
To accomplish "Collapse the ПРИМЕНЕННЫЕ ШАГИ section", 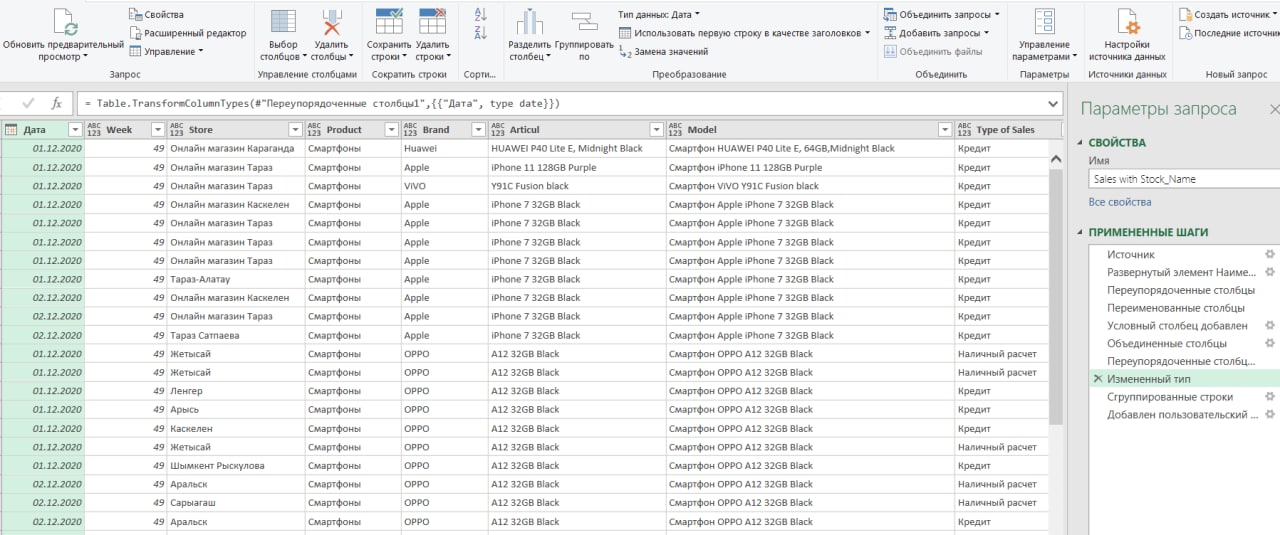I will tap(1082, 233).
